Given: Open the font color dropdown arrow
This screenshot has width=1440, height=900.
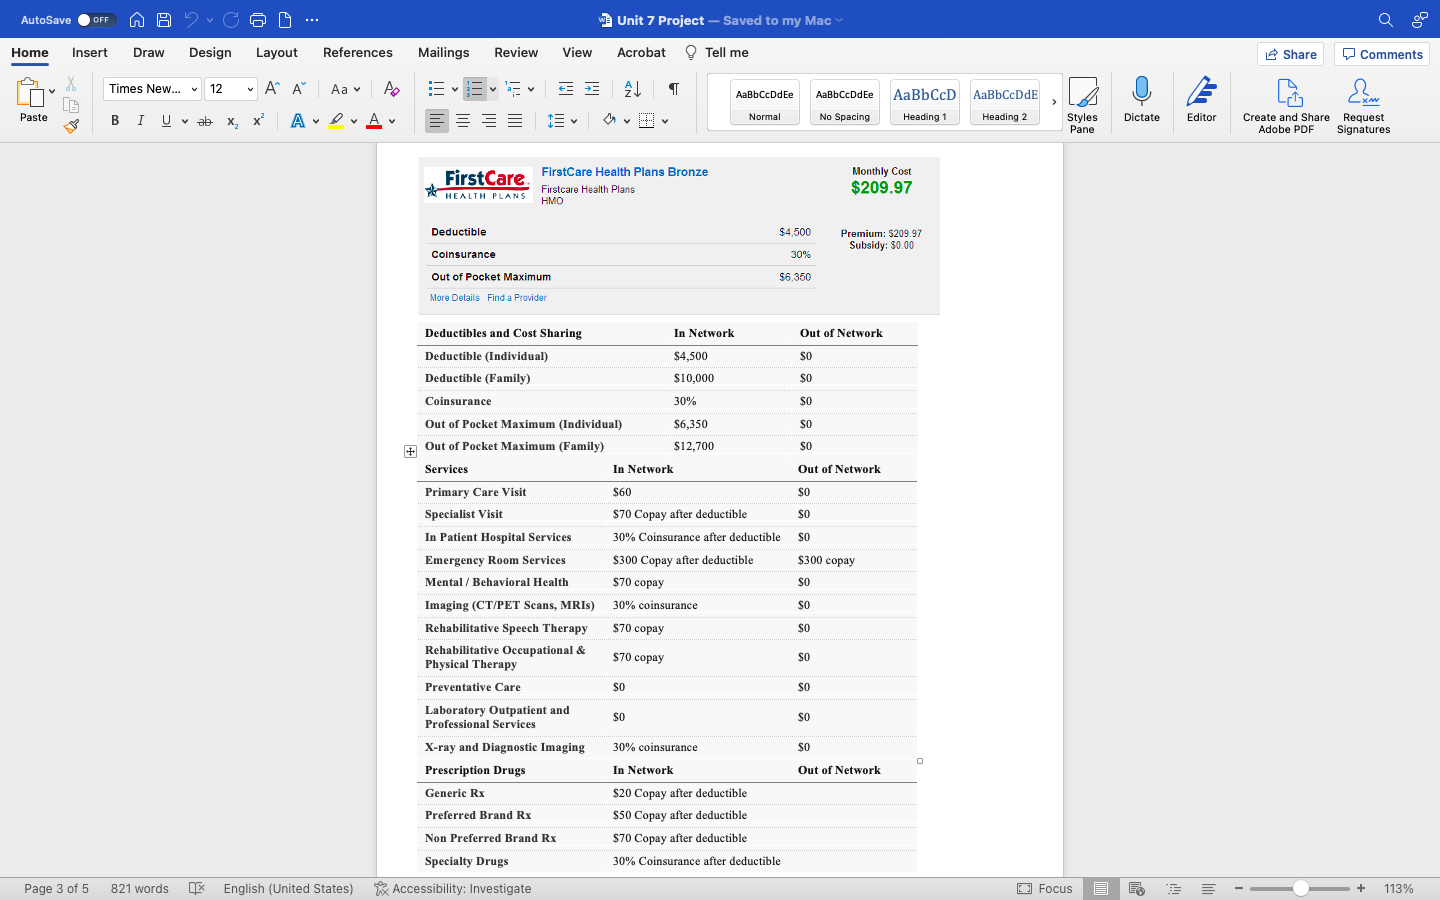Looking at the screenshot, I should click(392, 121).
